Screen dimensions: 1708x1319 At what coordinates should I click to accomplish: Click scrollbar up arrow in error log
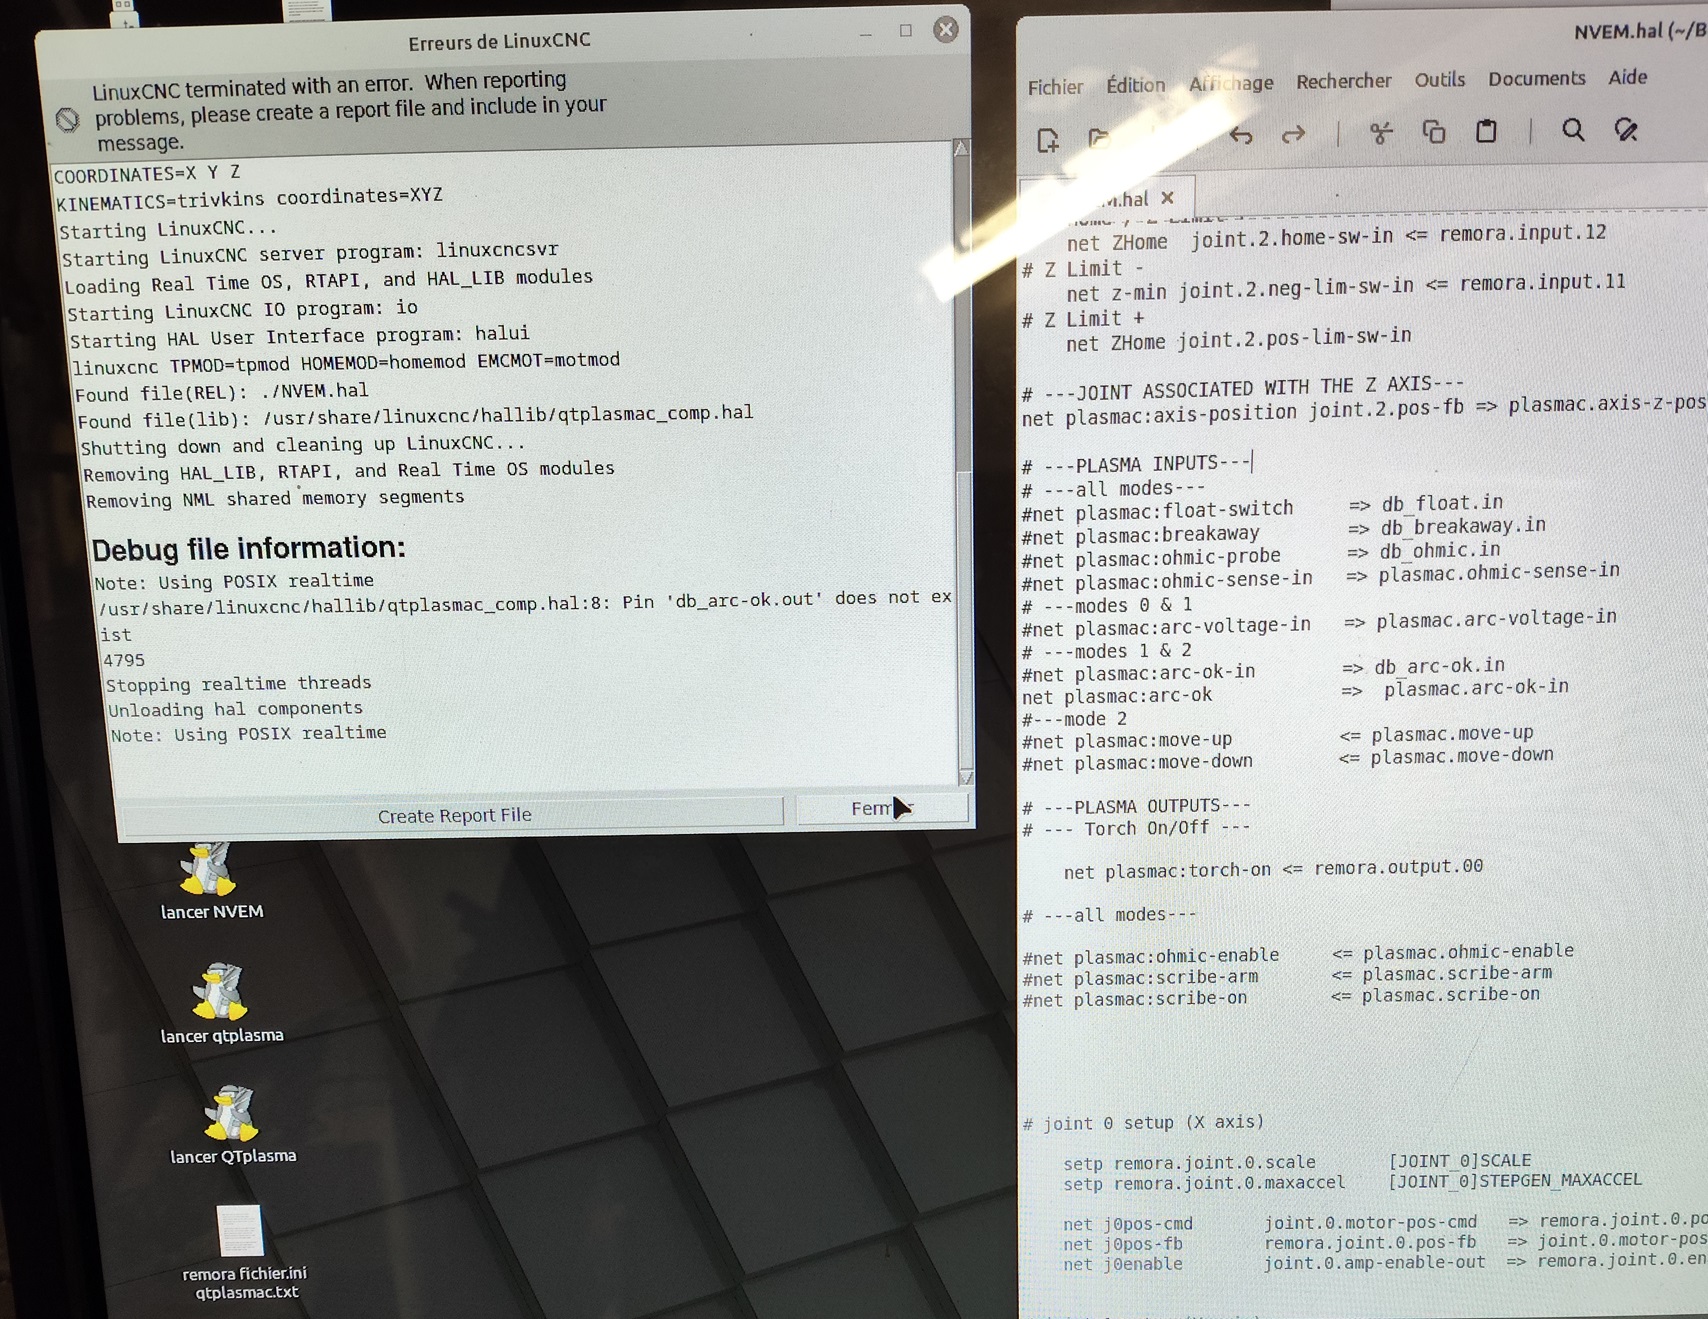click(x=960, y=148)
